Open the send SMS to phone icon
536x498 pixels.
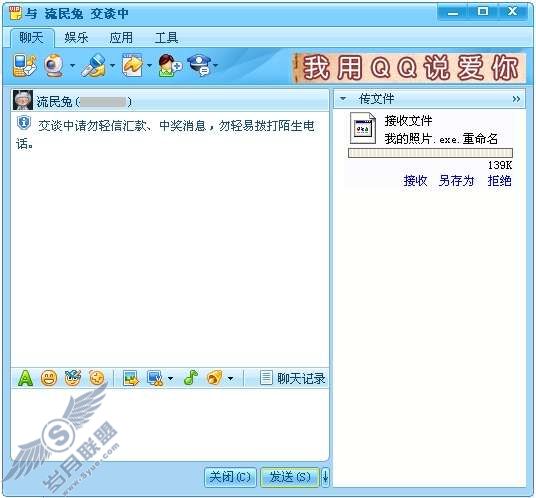25,65
